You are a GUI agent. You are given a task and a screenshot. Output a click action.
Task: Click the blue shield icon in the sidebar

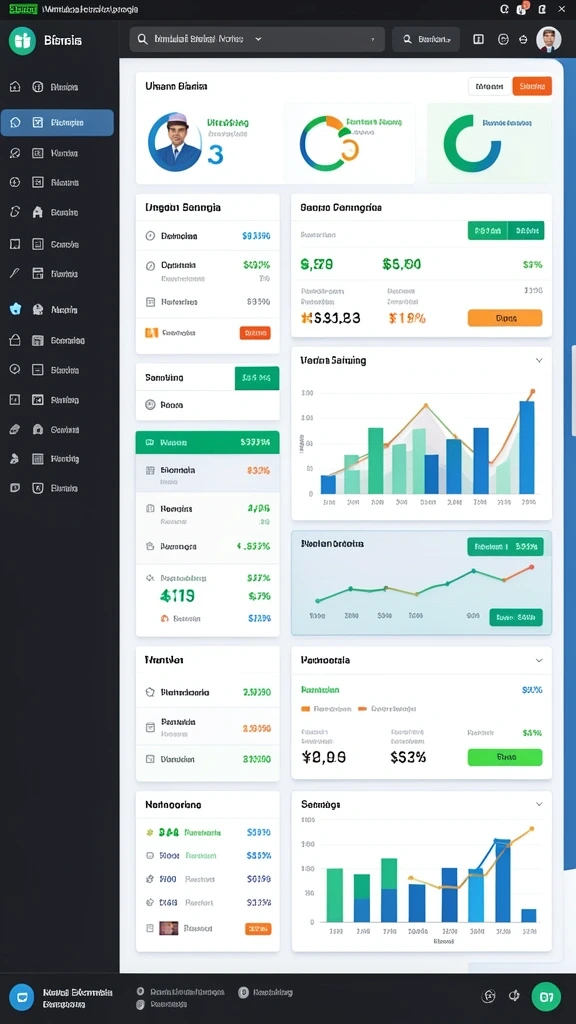15,310
